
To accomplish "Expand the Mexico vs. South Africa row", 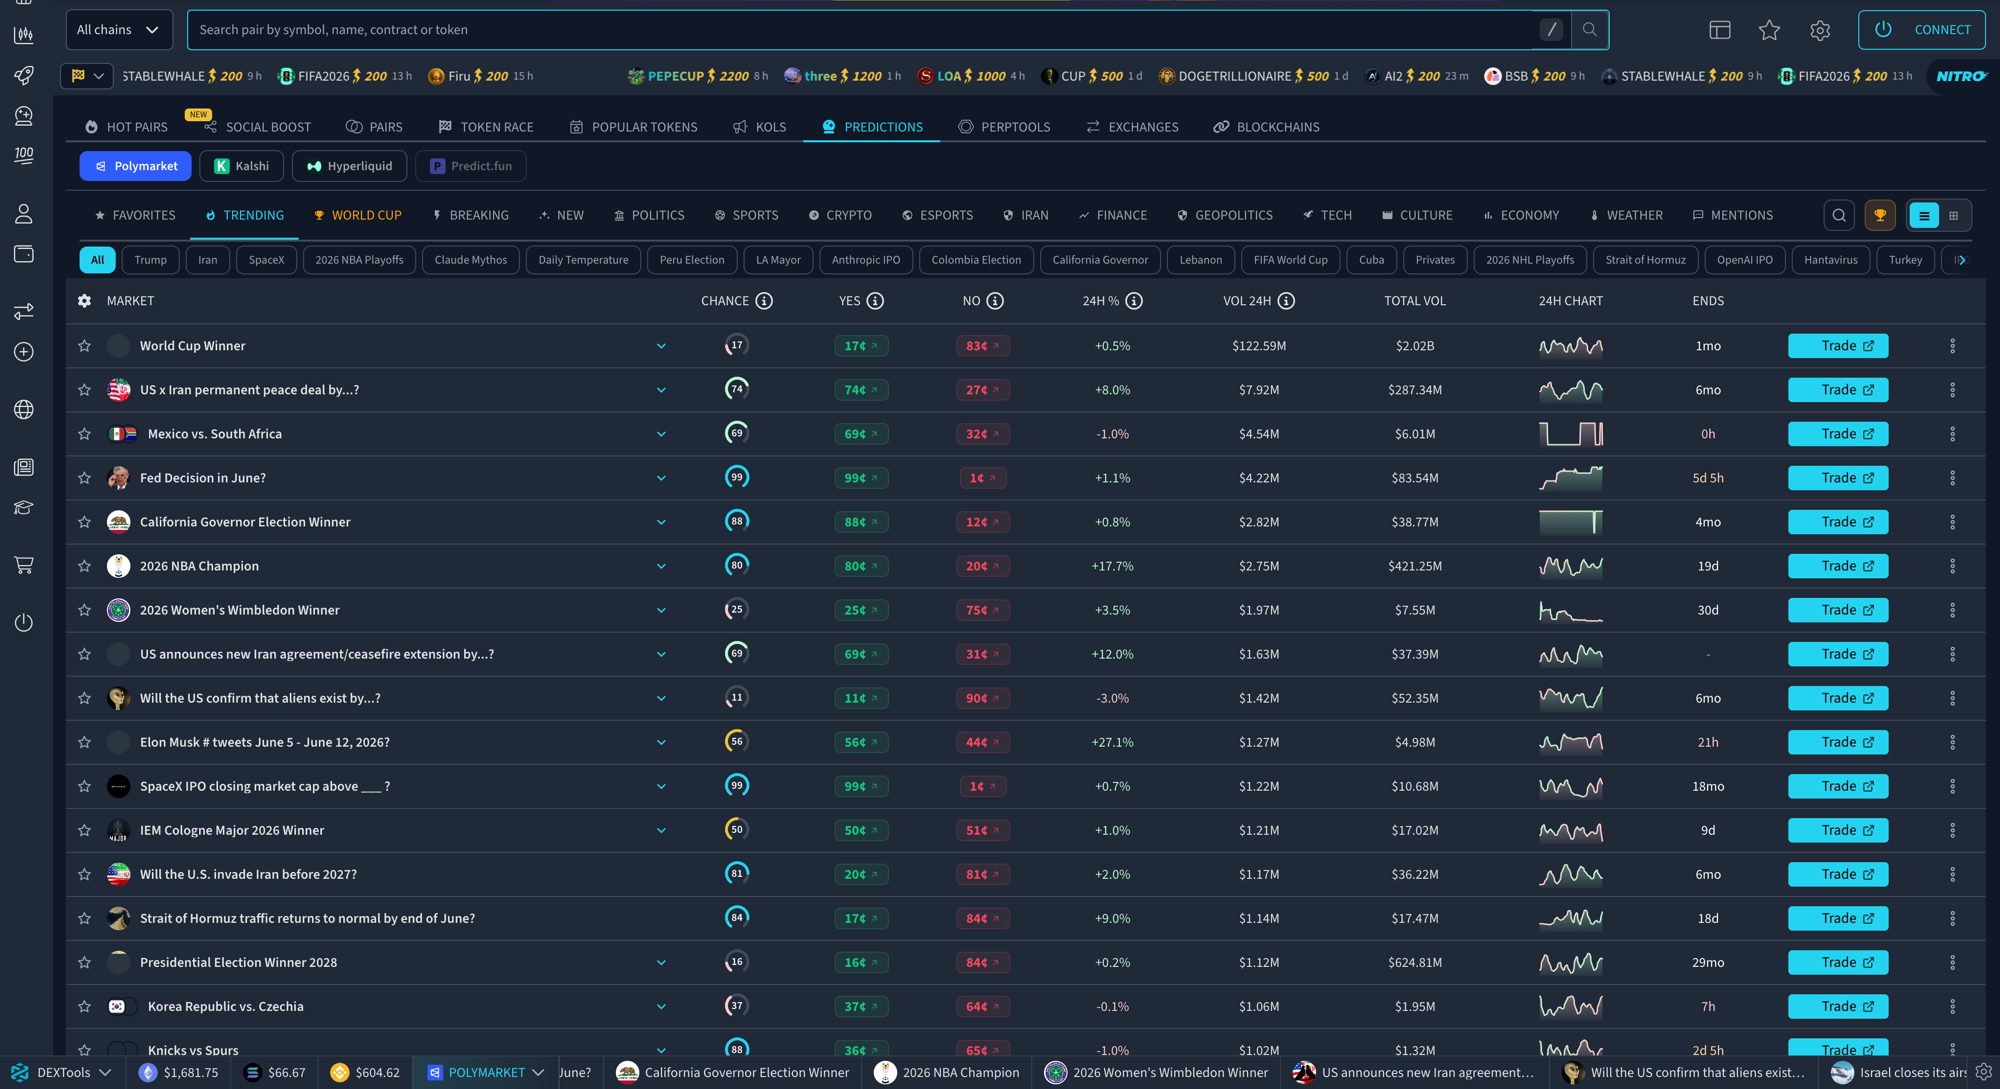I will 661,434.
